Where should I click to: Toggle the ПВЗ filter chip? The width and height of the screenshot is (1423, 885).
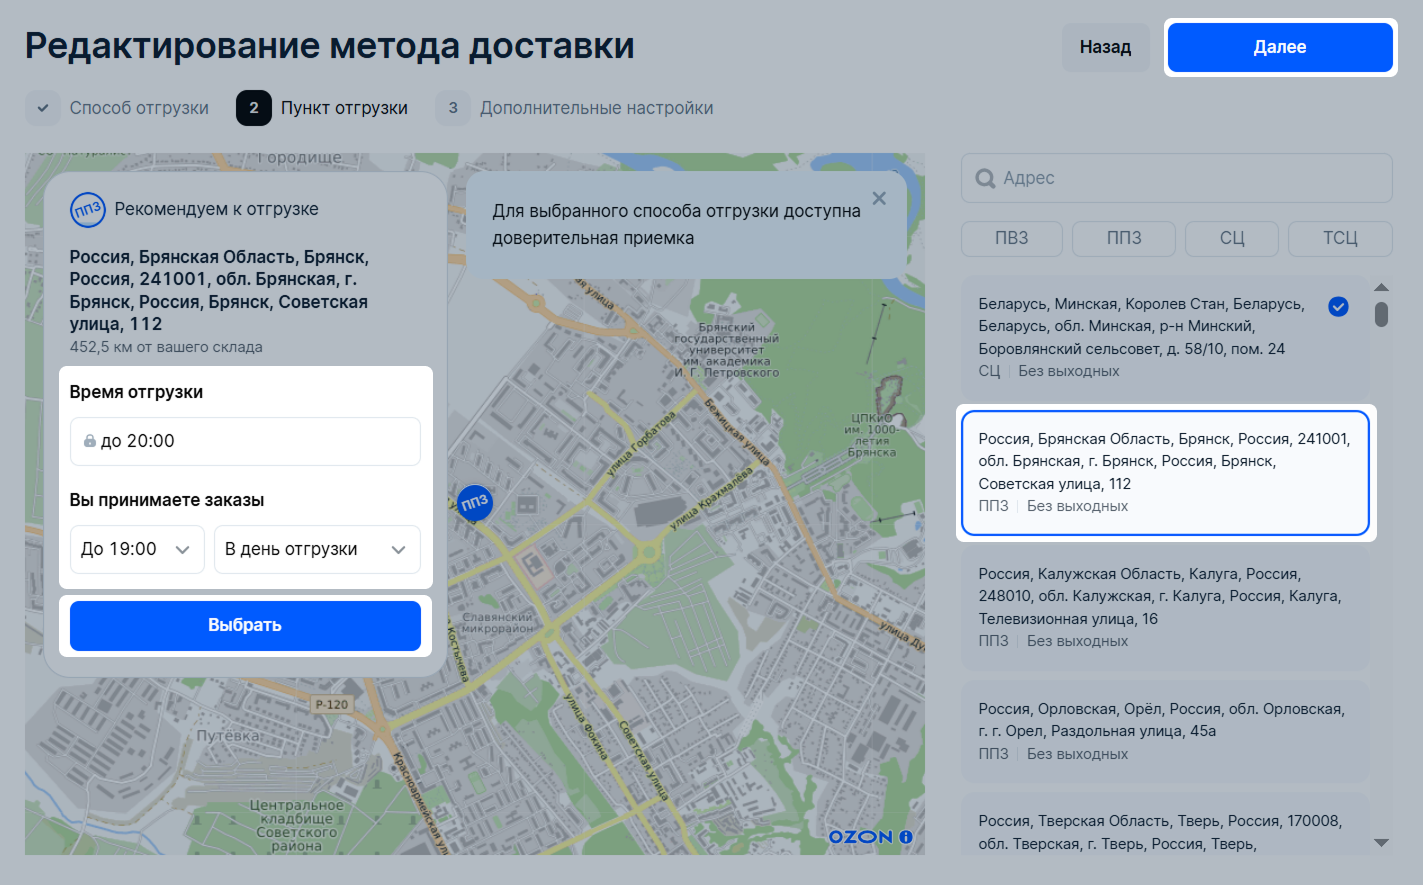pos(1011,238)
